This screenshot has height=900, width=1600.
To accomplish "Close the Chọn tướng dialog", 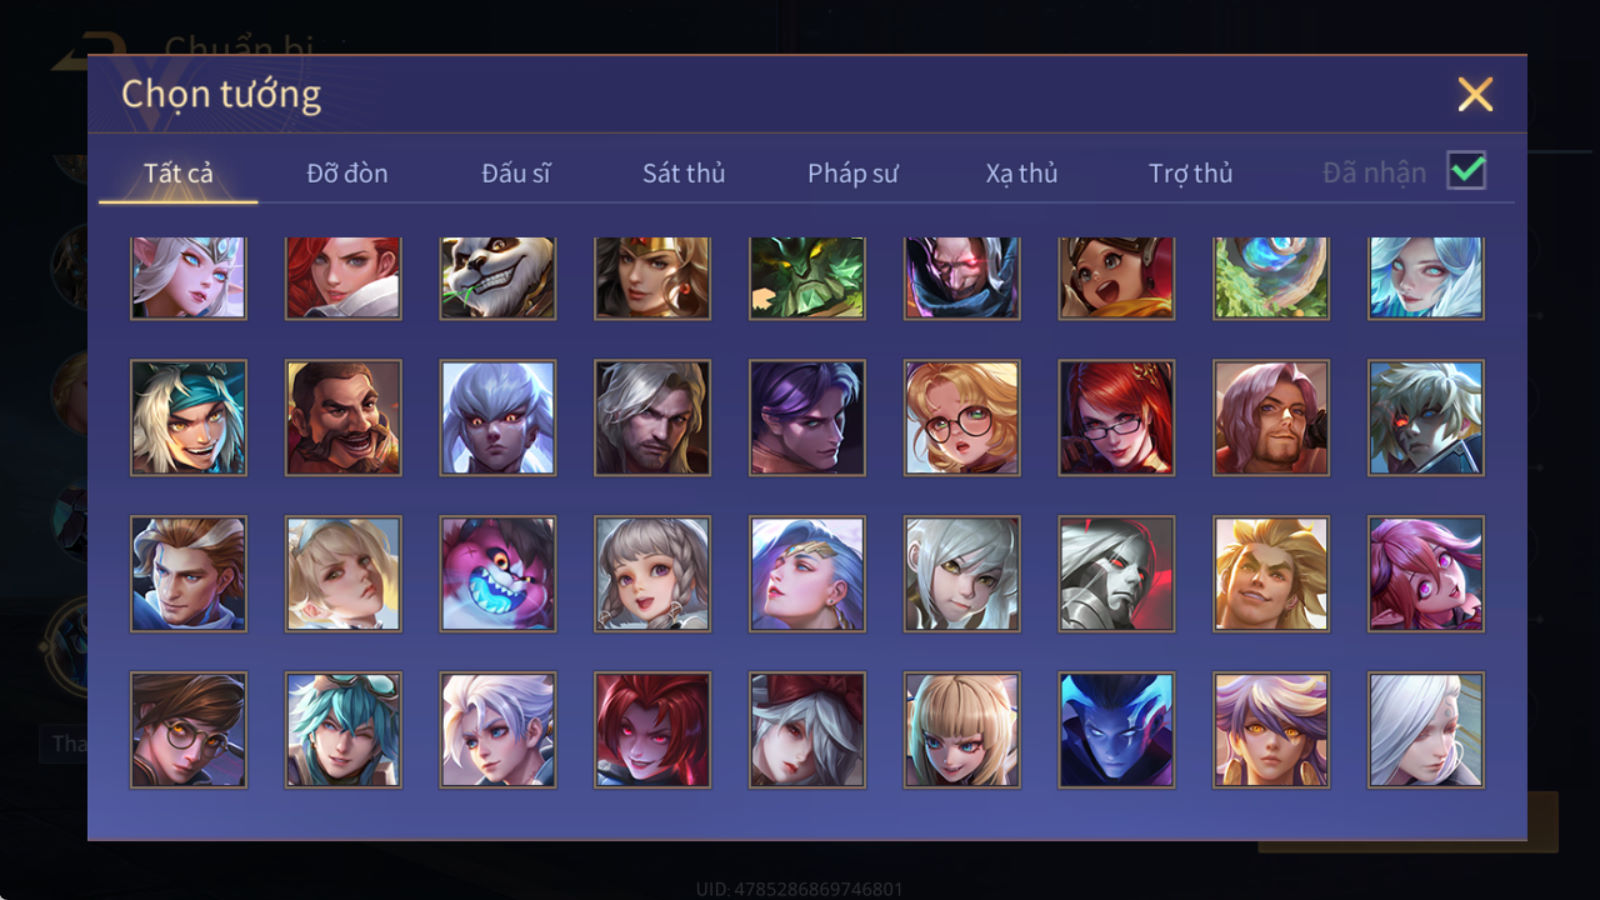I will (x=1475, y=94).
